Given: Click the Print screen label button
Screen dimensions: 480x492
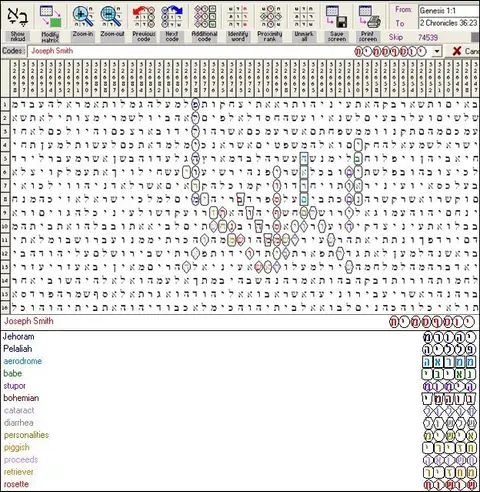Looking at the screenshot, I should tap(368, 37).
